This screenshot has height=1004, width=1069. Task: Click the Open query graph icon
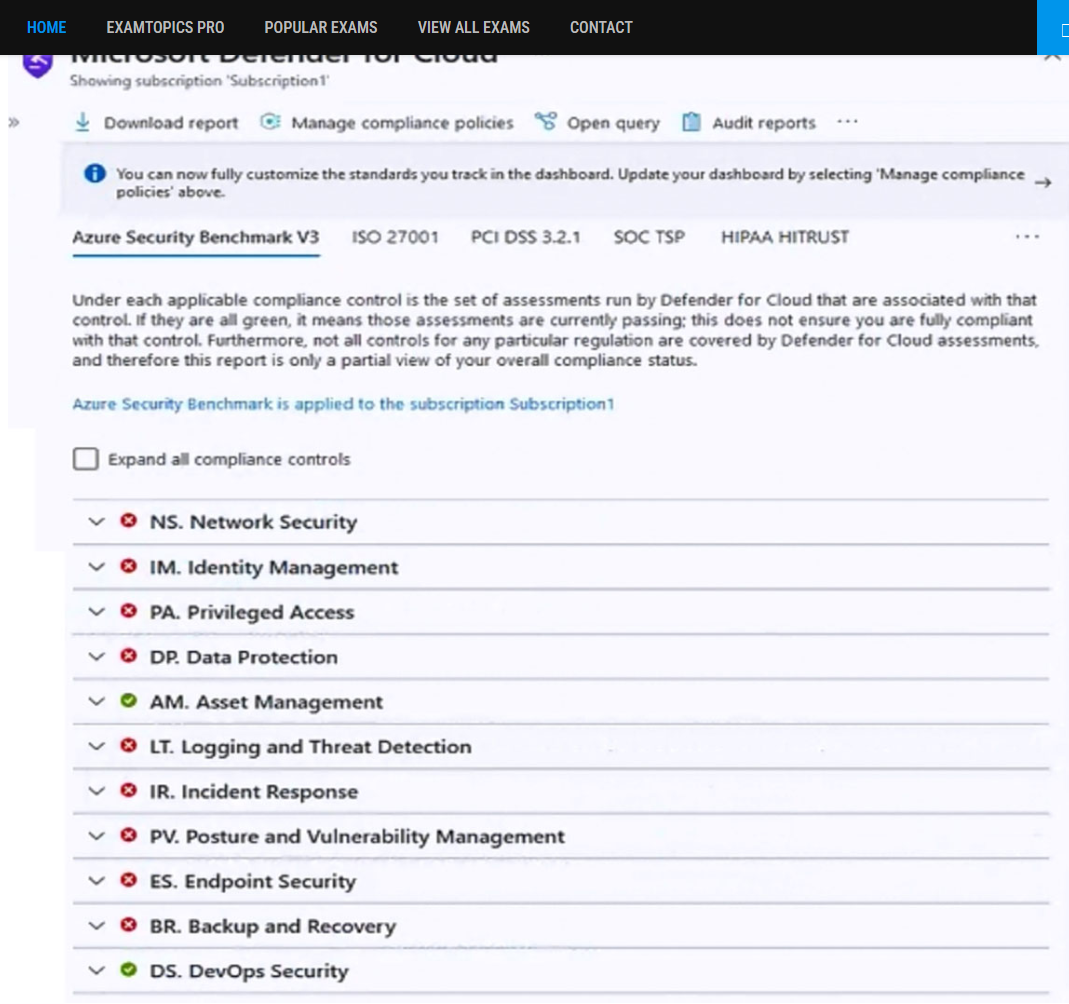tap(545, 122)
